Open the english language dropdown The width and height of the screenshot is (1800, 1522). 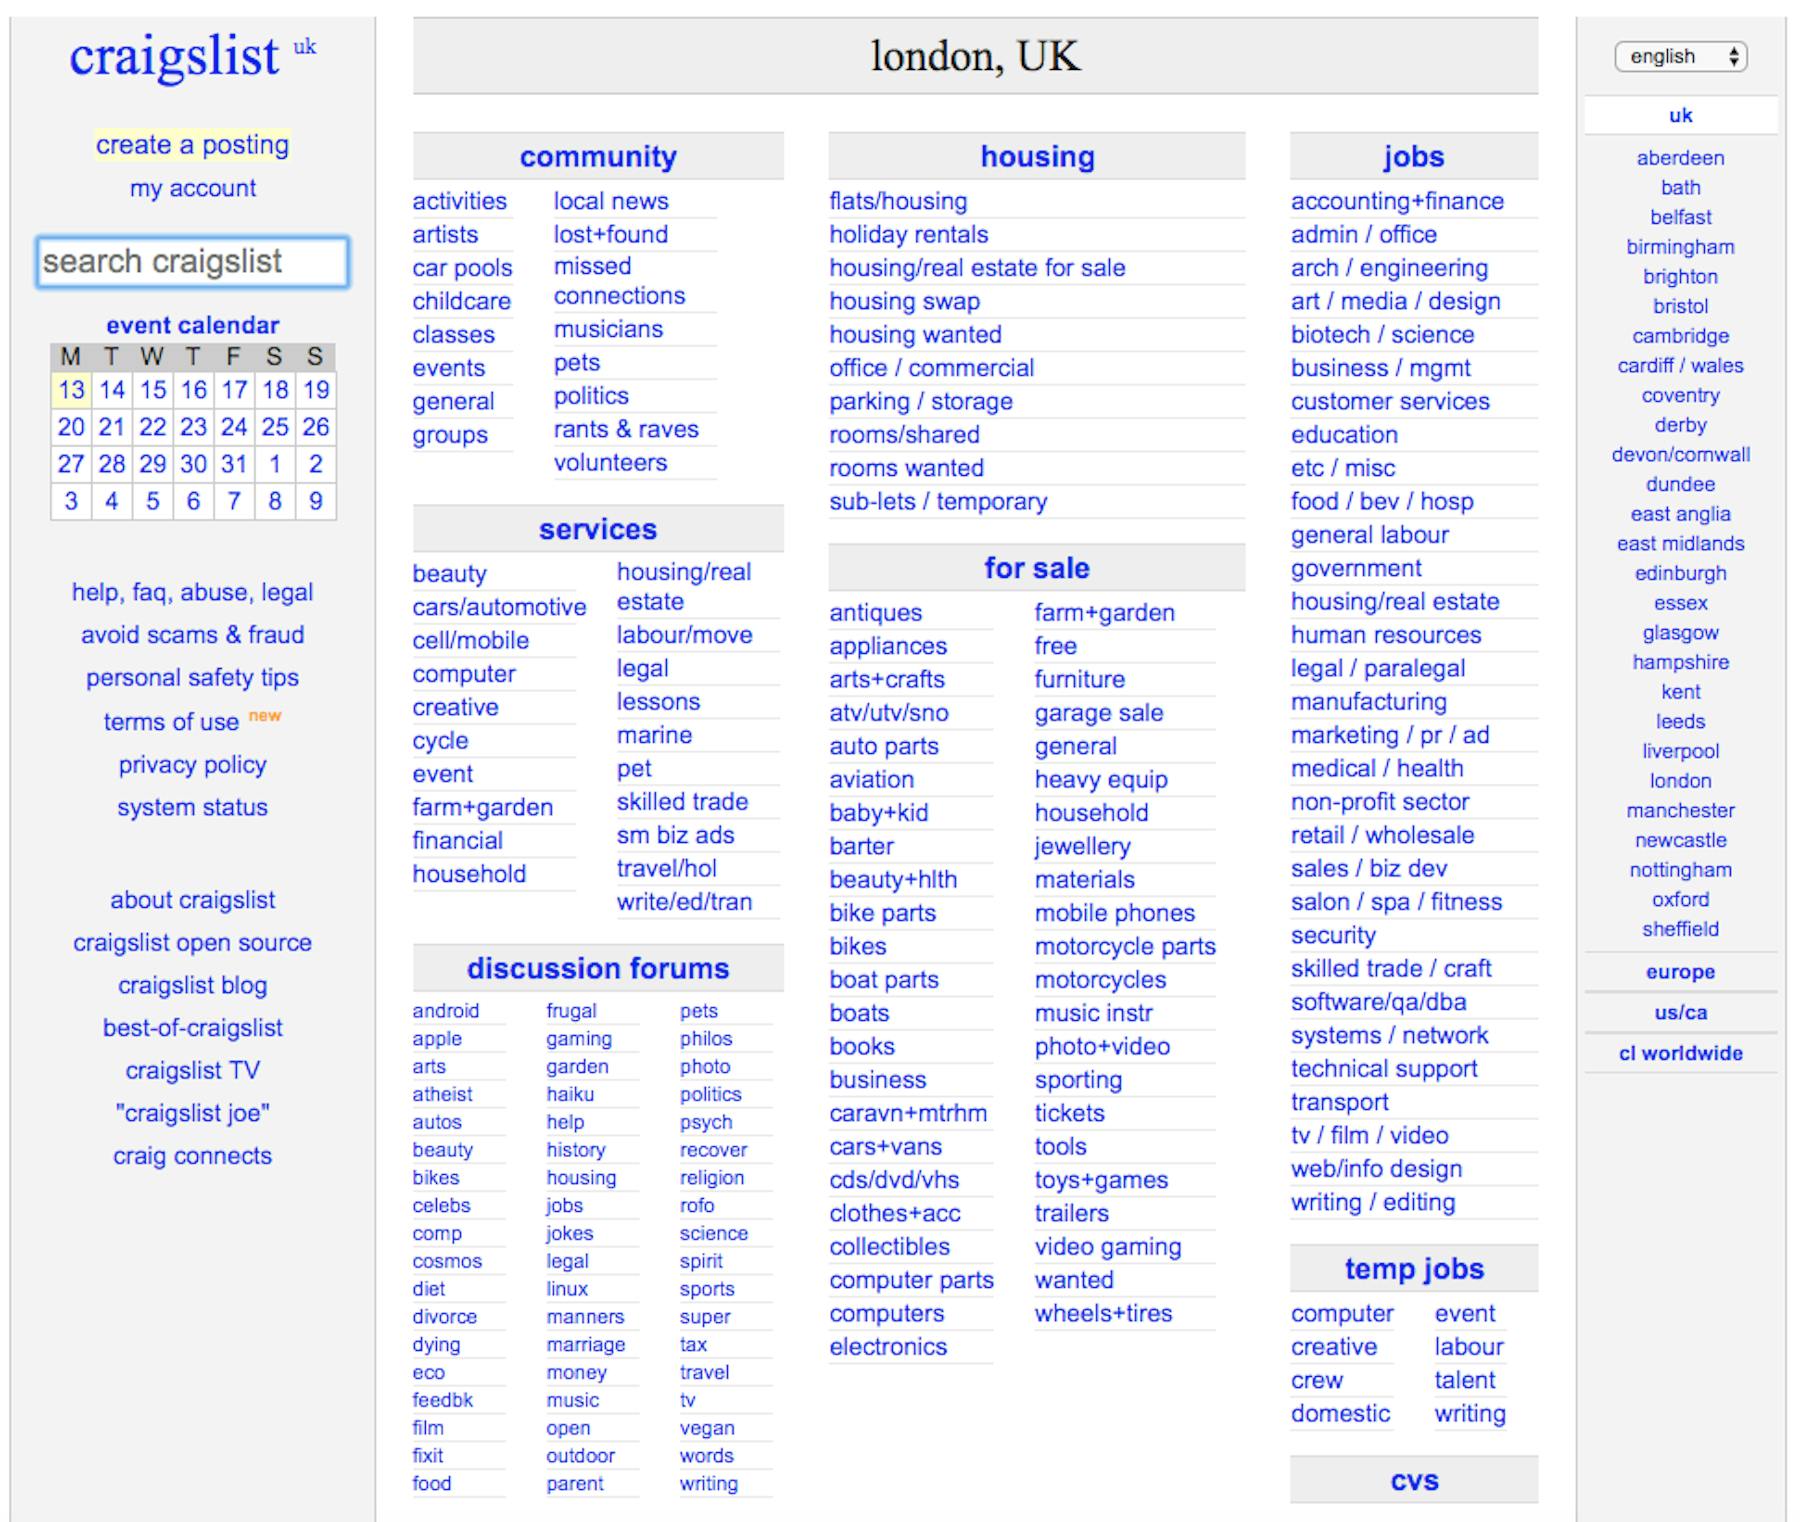1680,57
